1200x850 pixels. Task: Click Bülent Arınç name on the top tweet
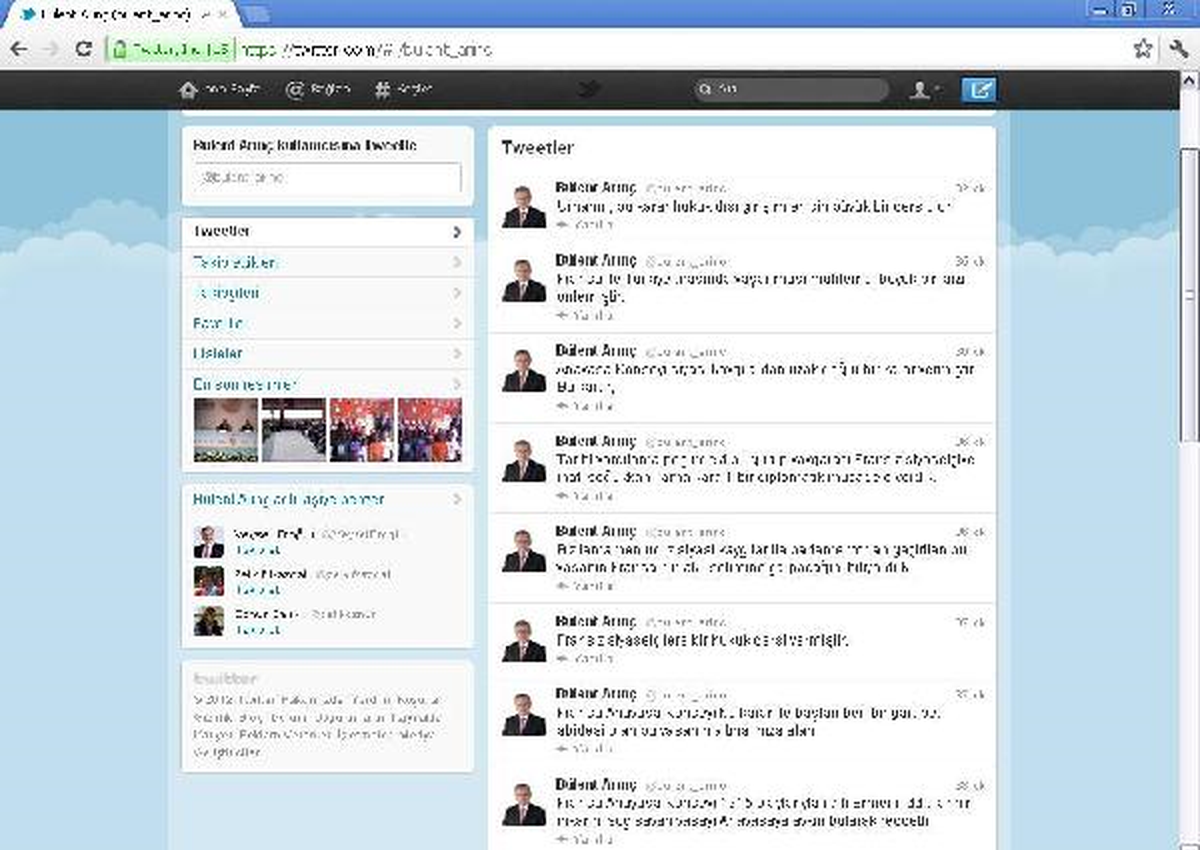[x=595, y=188]
